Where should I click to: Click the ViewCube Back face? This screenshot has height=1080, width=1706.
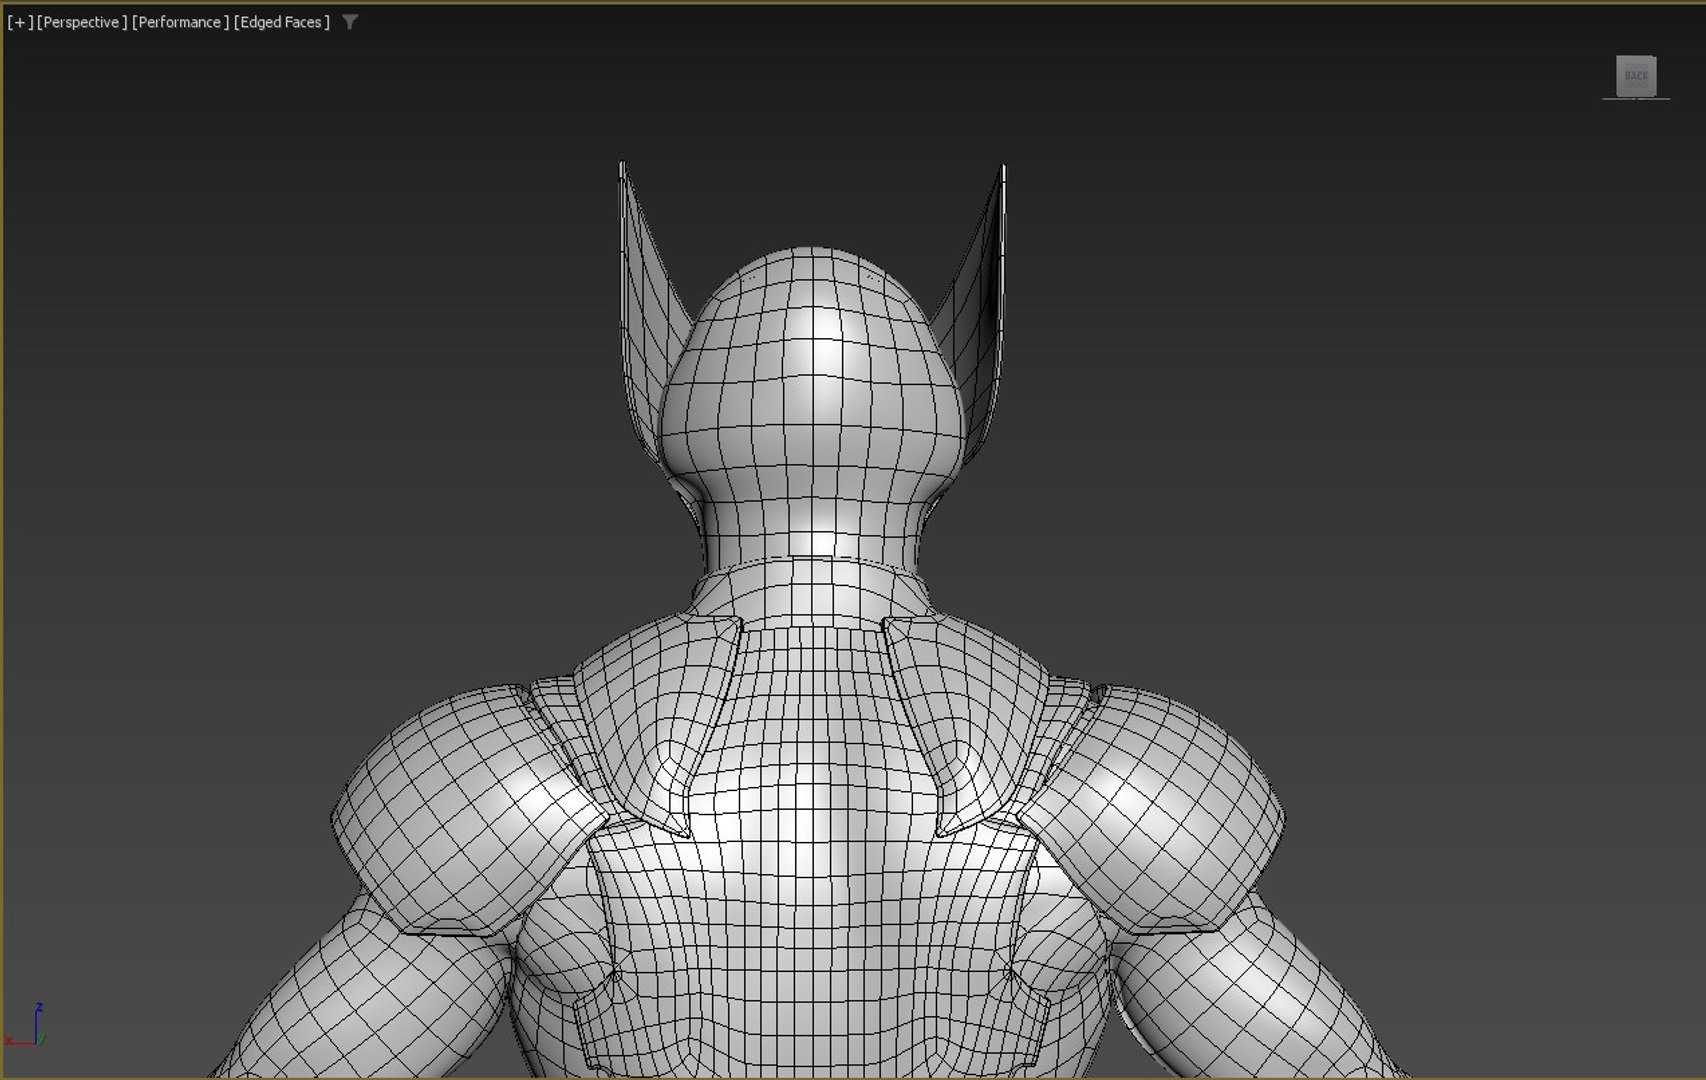pyautogui.click(x=1636, y=76)
